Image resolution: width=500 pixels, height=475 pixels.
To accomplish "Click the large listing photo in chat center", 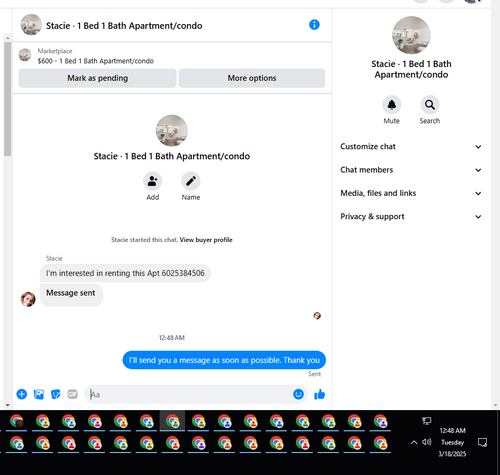I will pyautogui.click(x=172, y=131).
